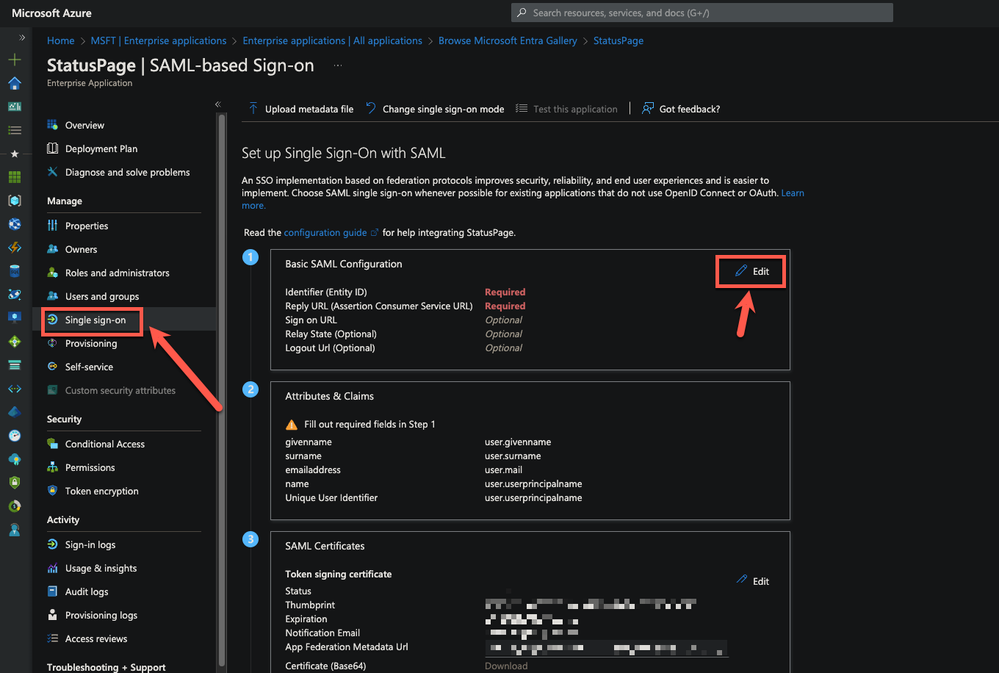This screenshot has width=999, height=673.
Task: Click Upload metadata file button
Action: 301,109
